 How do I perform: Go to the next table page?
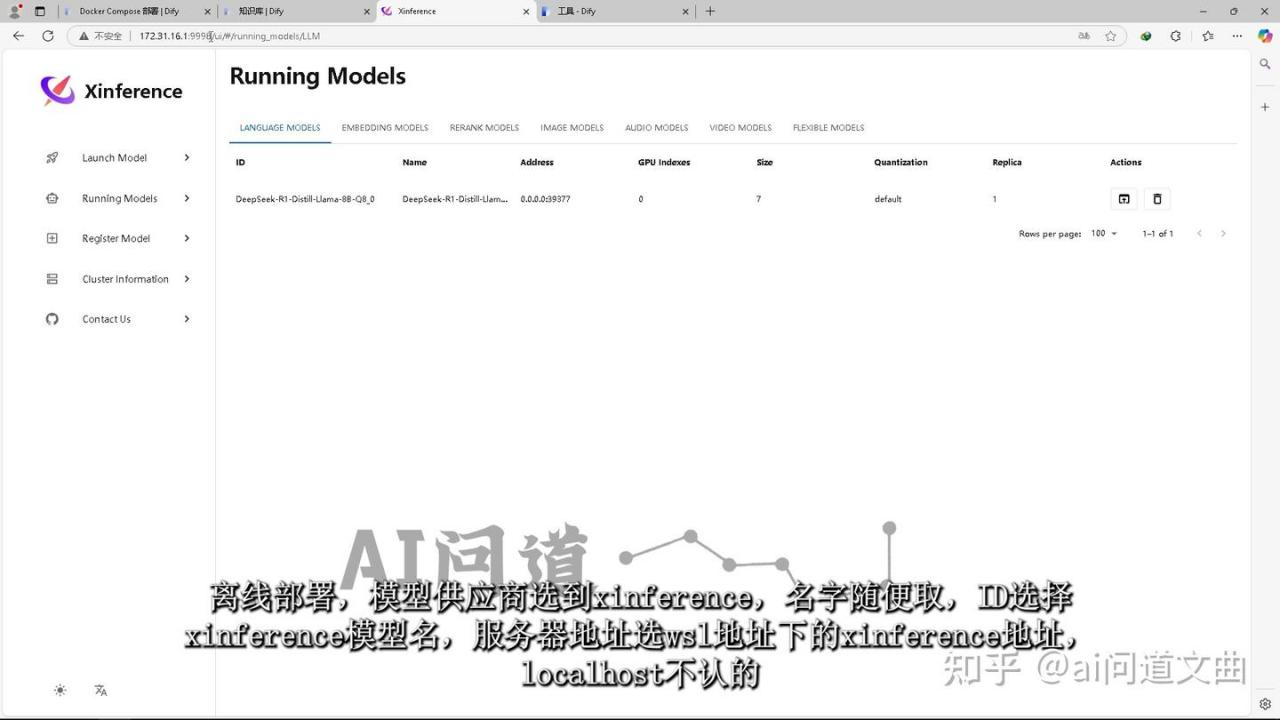[x=1223, y=233]
